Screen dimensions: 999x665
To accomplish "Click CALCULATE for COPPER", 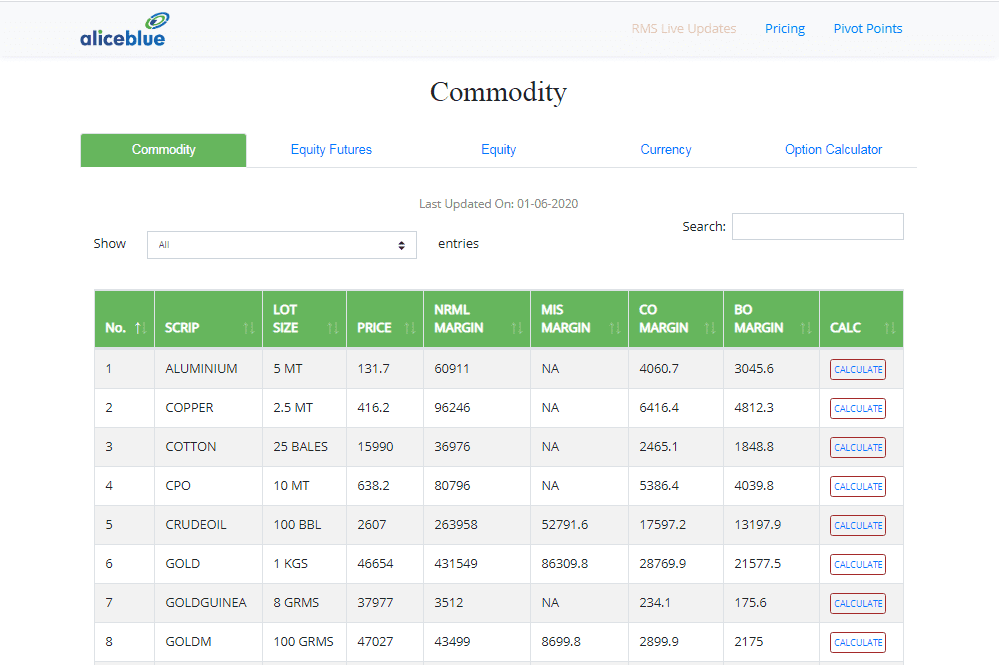I will 858,408.
